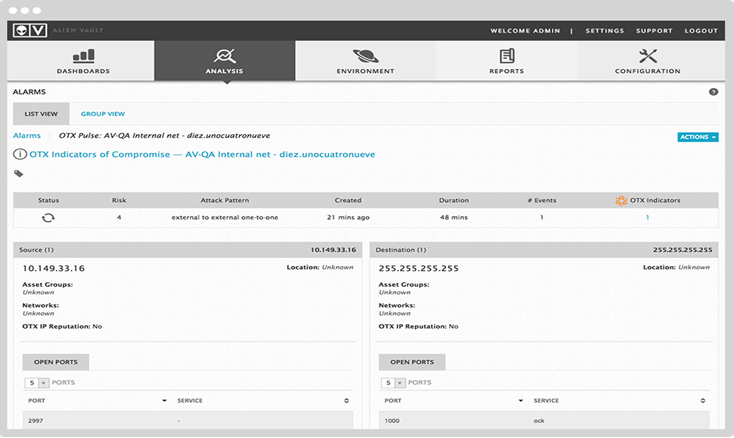Click Welcome Admin text
Screen dimensions: 734x438
tap(525, 31)
